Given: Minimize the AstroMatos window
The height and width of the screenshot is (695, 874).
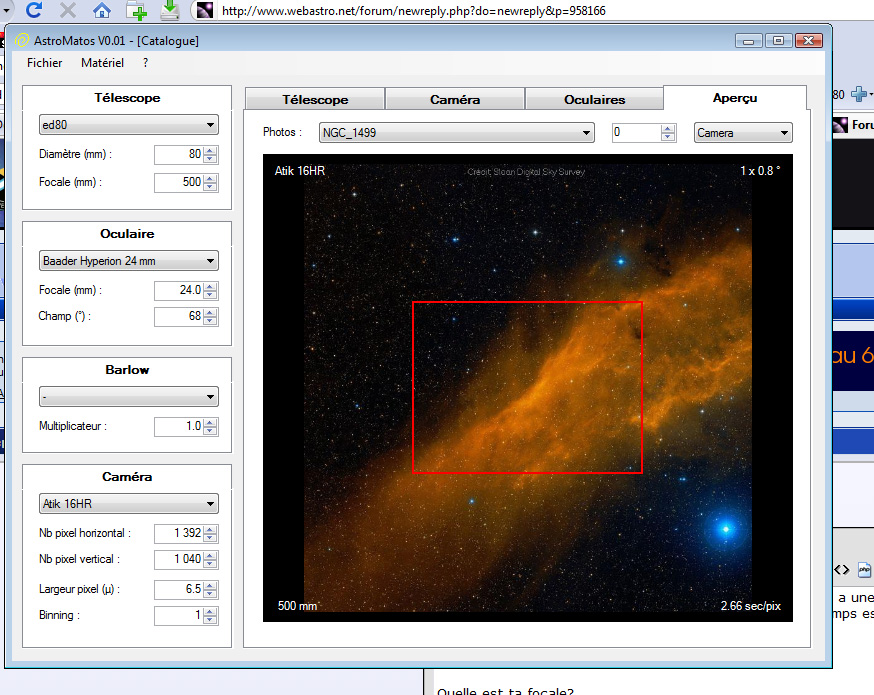Looking at the screenshot, I should 749,41.
